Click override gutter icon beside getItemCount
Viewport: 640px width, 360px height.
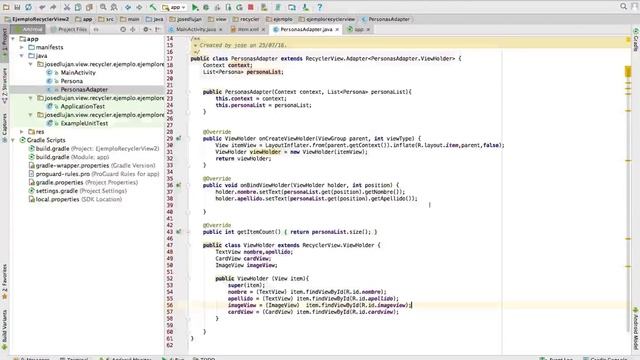(178, 231)
